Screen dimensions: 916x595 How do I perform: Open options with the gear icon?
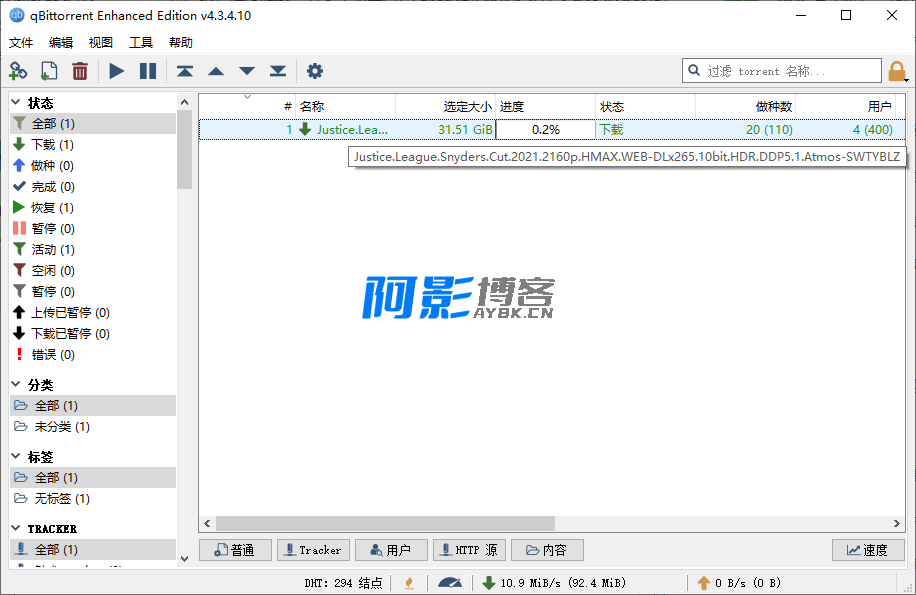point(315,71)
